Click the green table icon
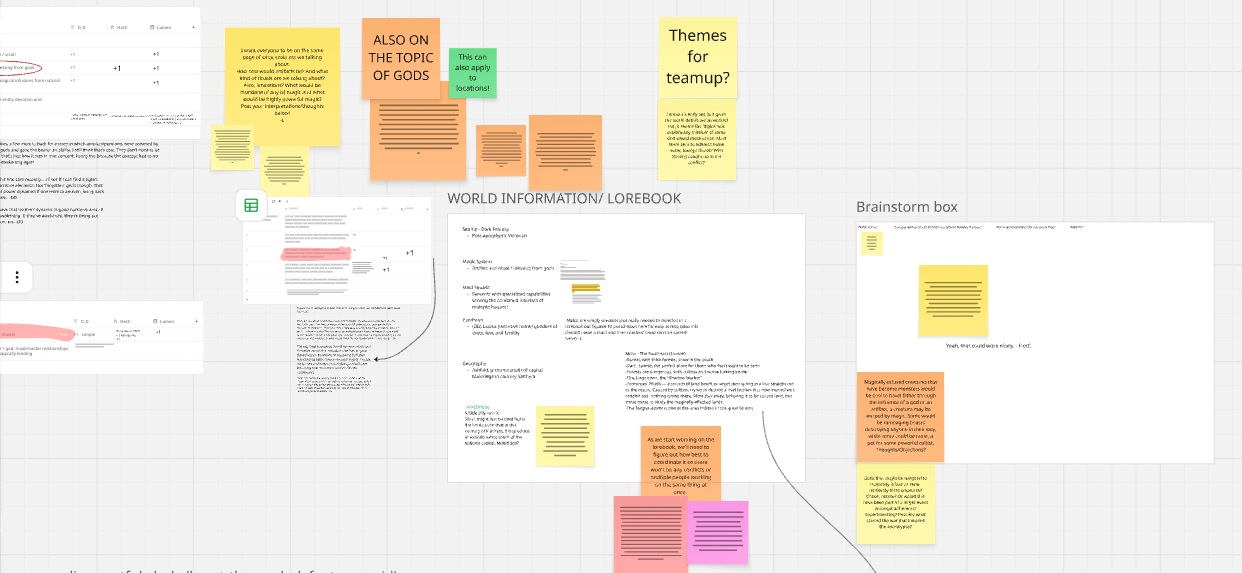Image resolution: width=1242 pixels, height=573 pixels. 251,206
